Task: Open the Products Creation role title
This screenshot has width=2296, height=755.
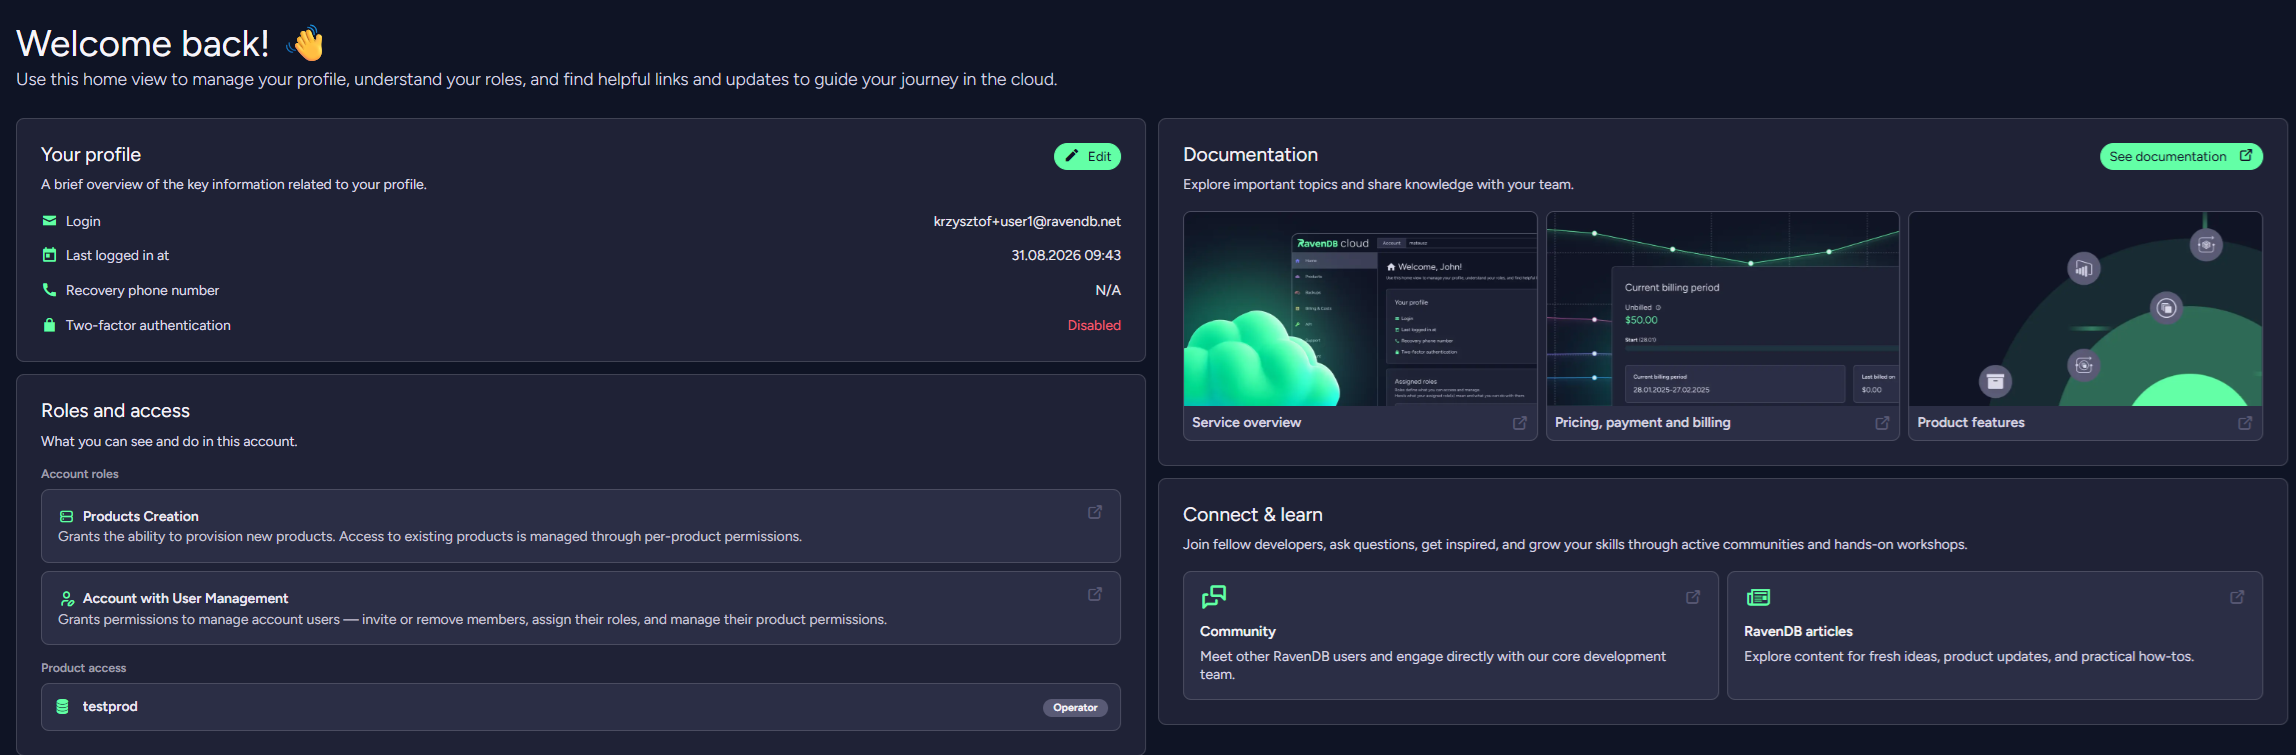Action: [141, 516]
